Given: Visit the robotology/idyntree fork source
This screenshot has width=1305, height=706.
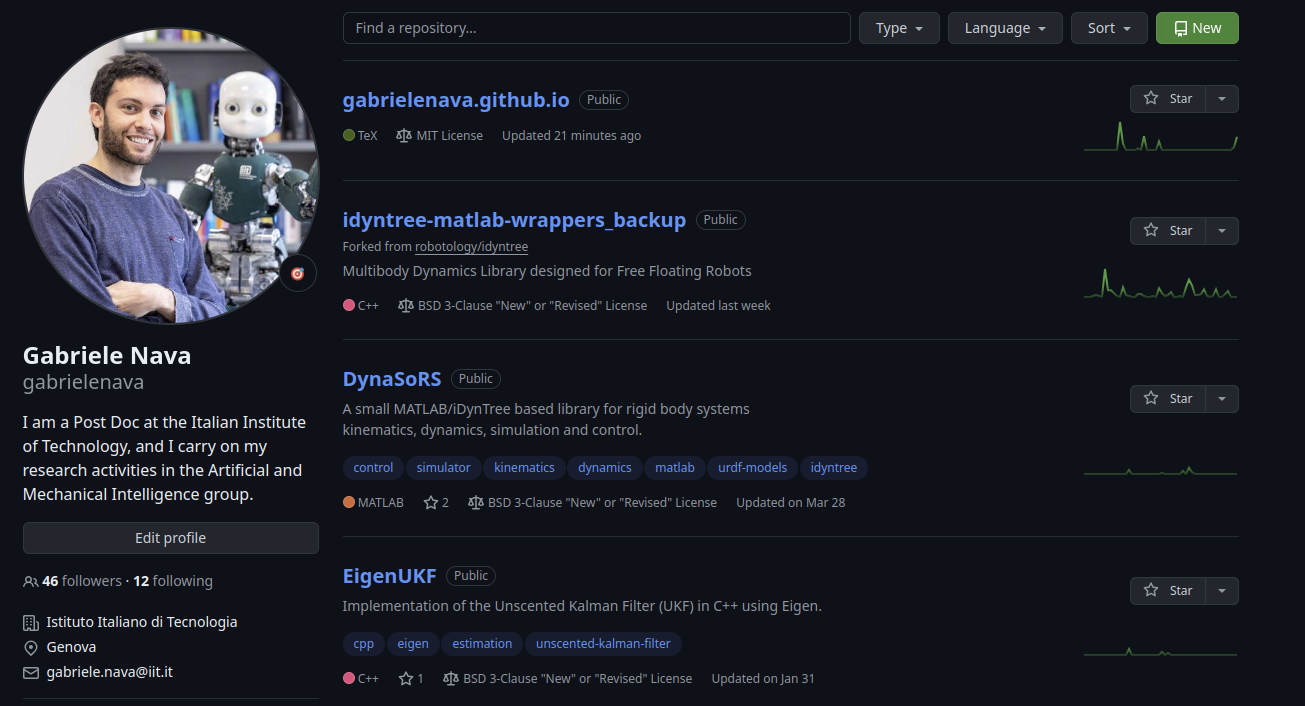Looking at the screenshot, I should [x=470, y=246].
